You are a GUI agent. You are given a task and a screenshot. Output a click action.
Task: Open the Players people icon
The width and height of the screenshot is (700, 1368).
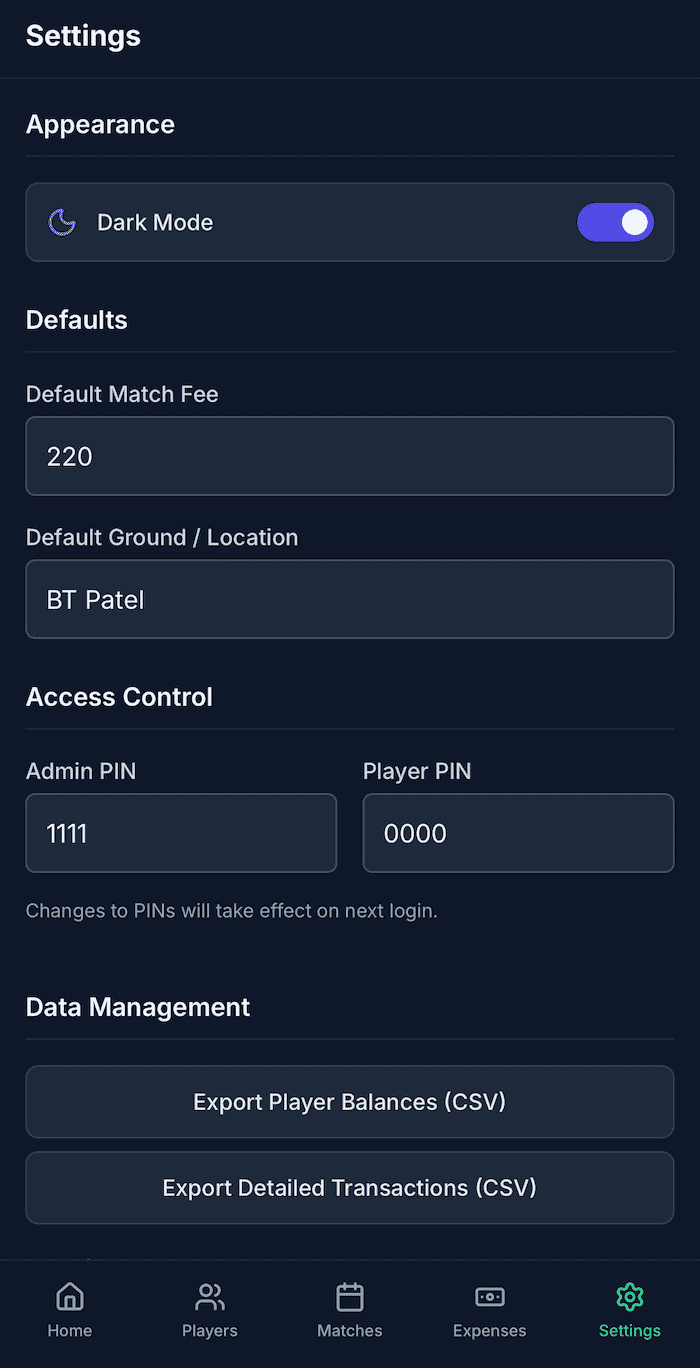(x=210, y=1298)
